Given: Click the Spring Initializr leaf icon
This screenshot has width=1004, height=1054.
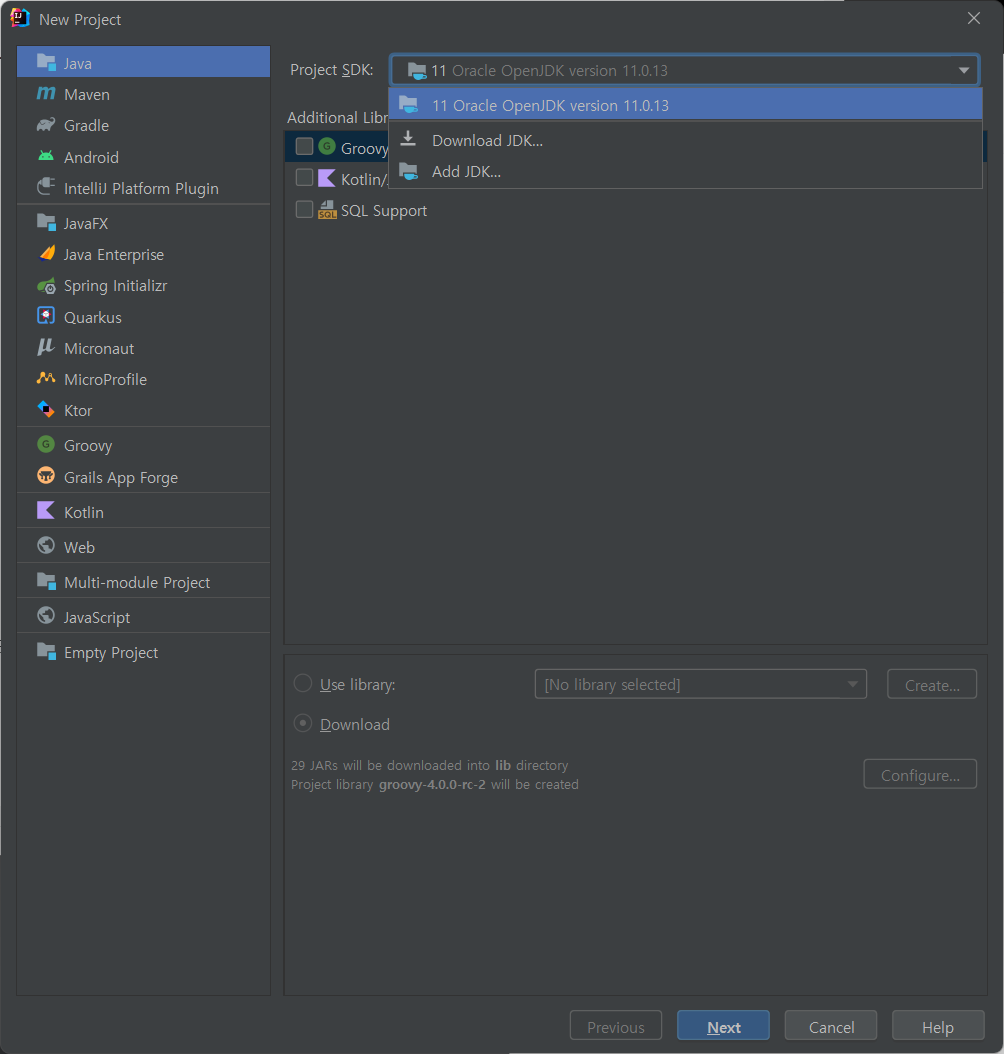Looking at the screenshot, I should [46, 286].
